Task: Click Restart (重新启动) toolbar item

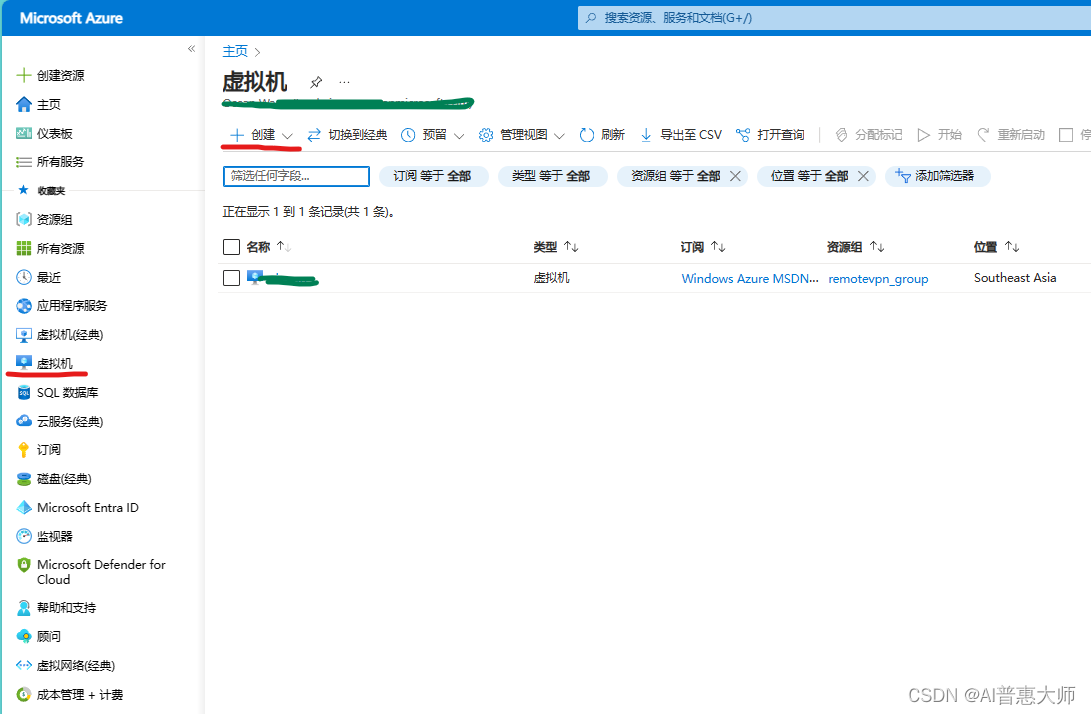Action: click(1011, 134)
